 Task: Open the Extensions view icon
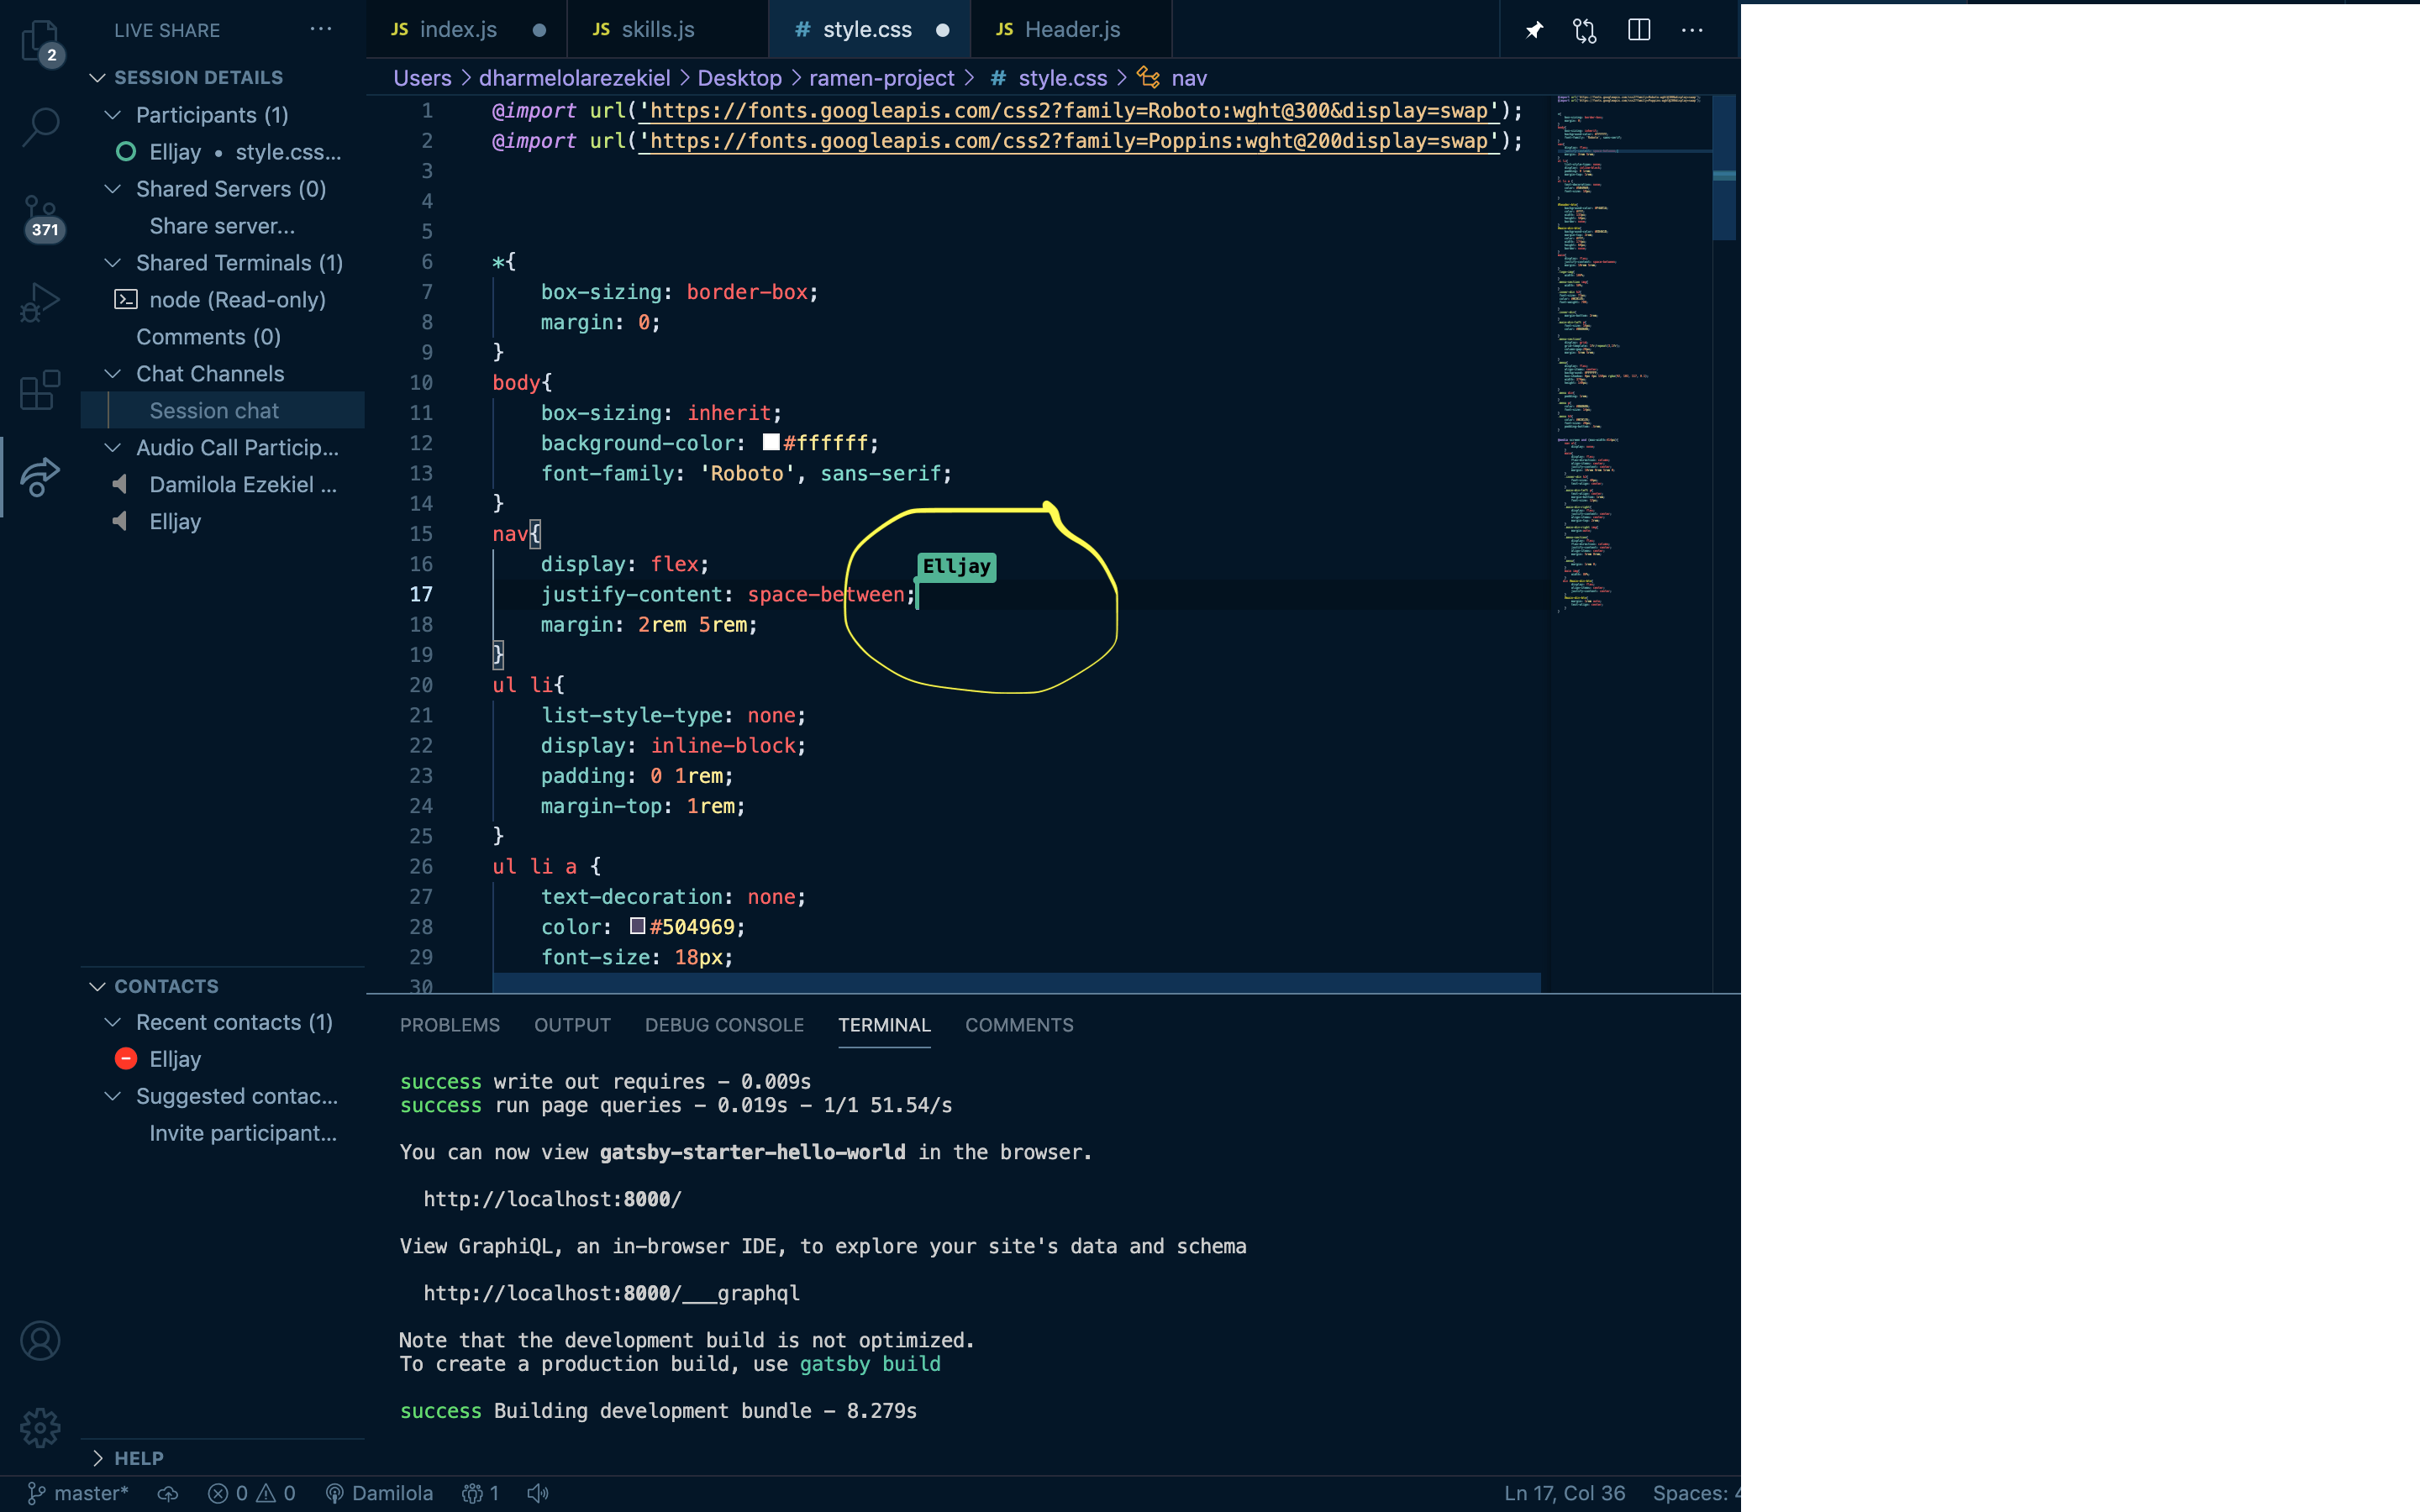(40, 390)
